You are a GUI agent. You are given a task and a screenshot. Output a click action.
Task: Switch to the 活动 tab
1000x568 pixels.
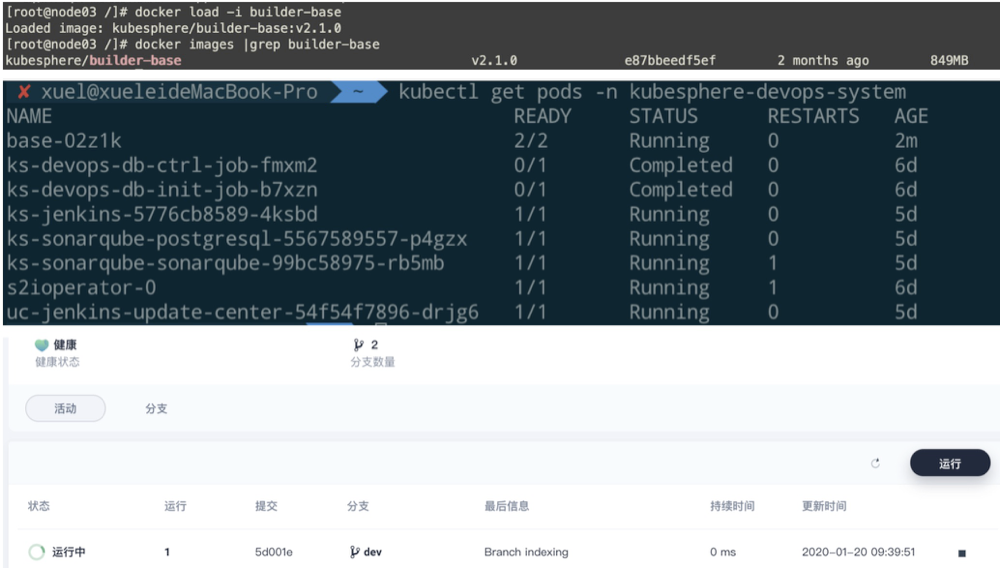pyautogui.click(x=65, y=409)
